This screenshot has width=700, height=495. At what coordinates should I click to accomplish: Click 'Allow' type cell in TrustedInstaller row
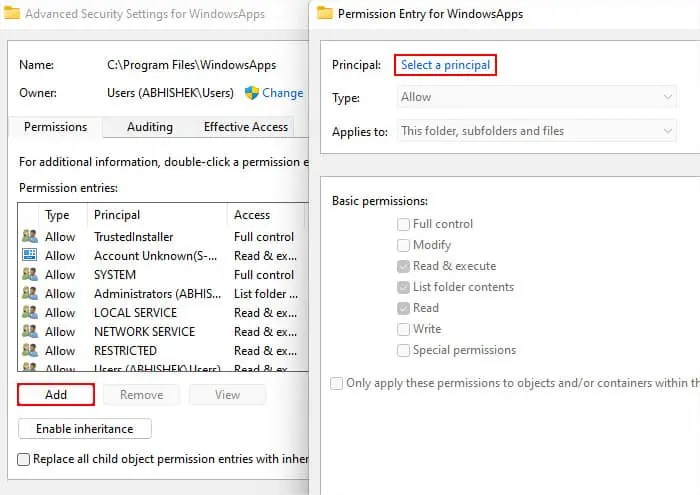(x=60, y=237)
